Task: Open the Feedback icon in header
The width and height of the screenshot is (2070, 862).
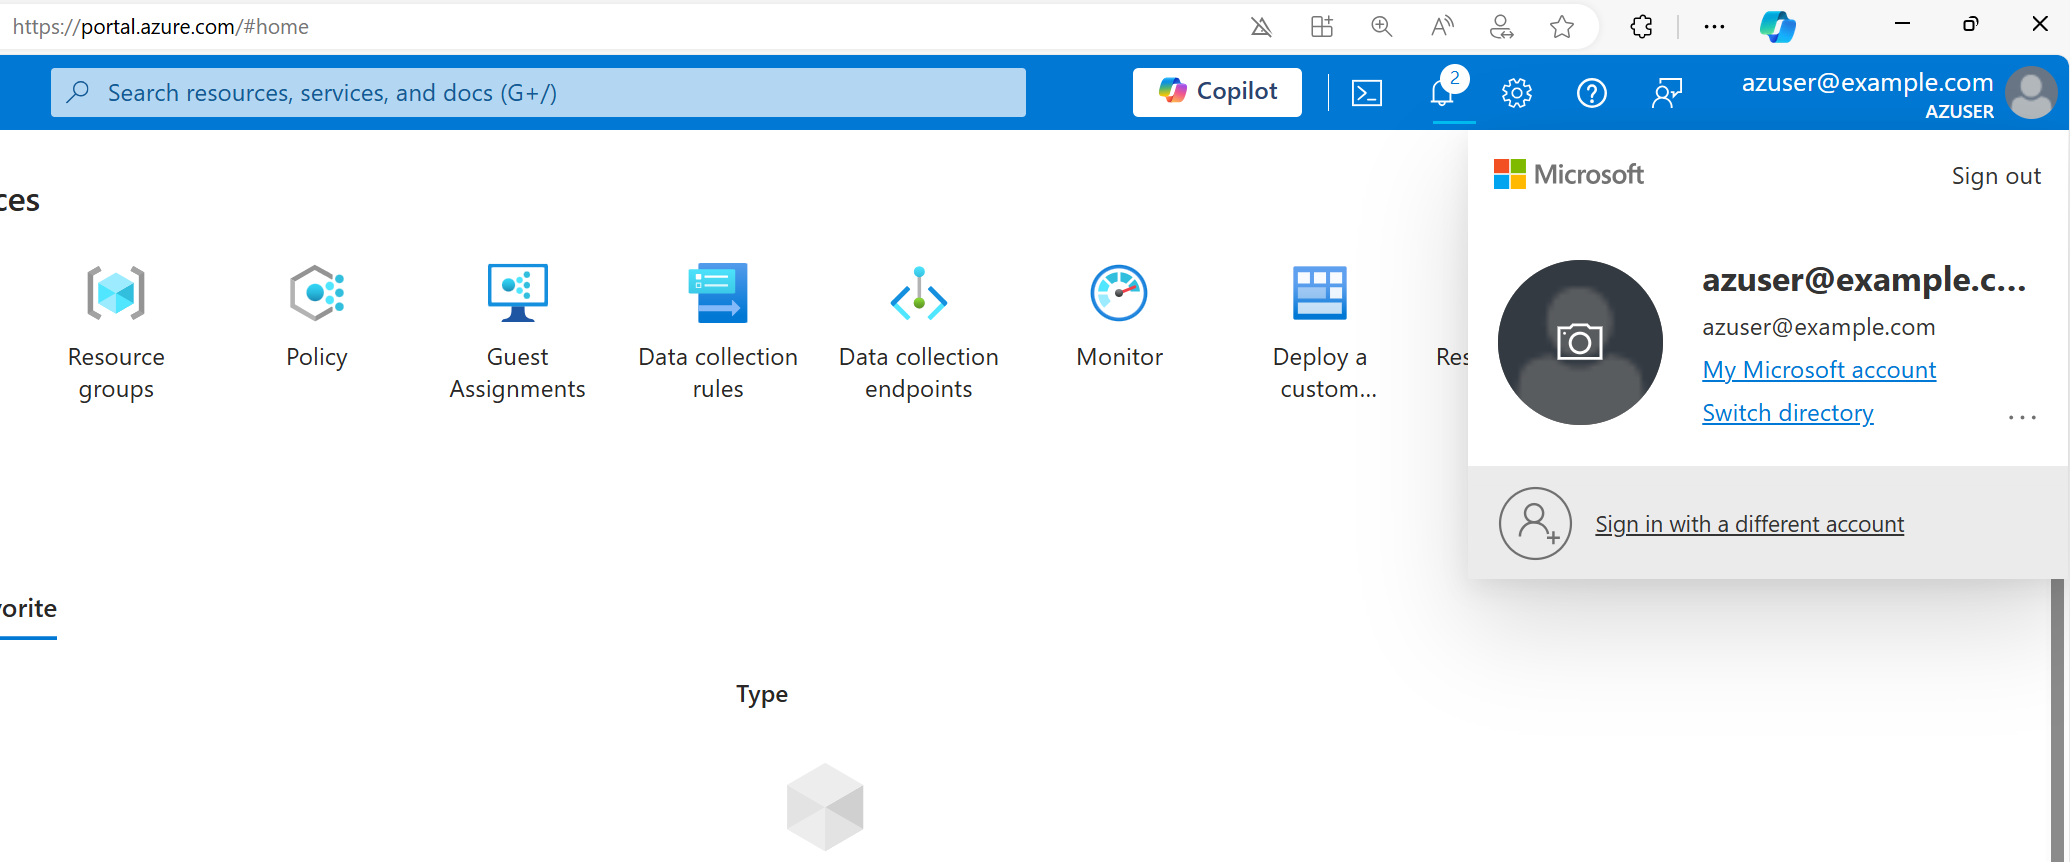Action: pos(1667,93)
